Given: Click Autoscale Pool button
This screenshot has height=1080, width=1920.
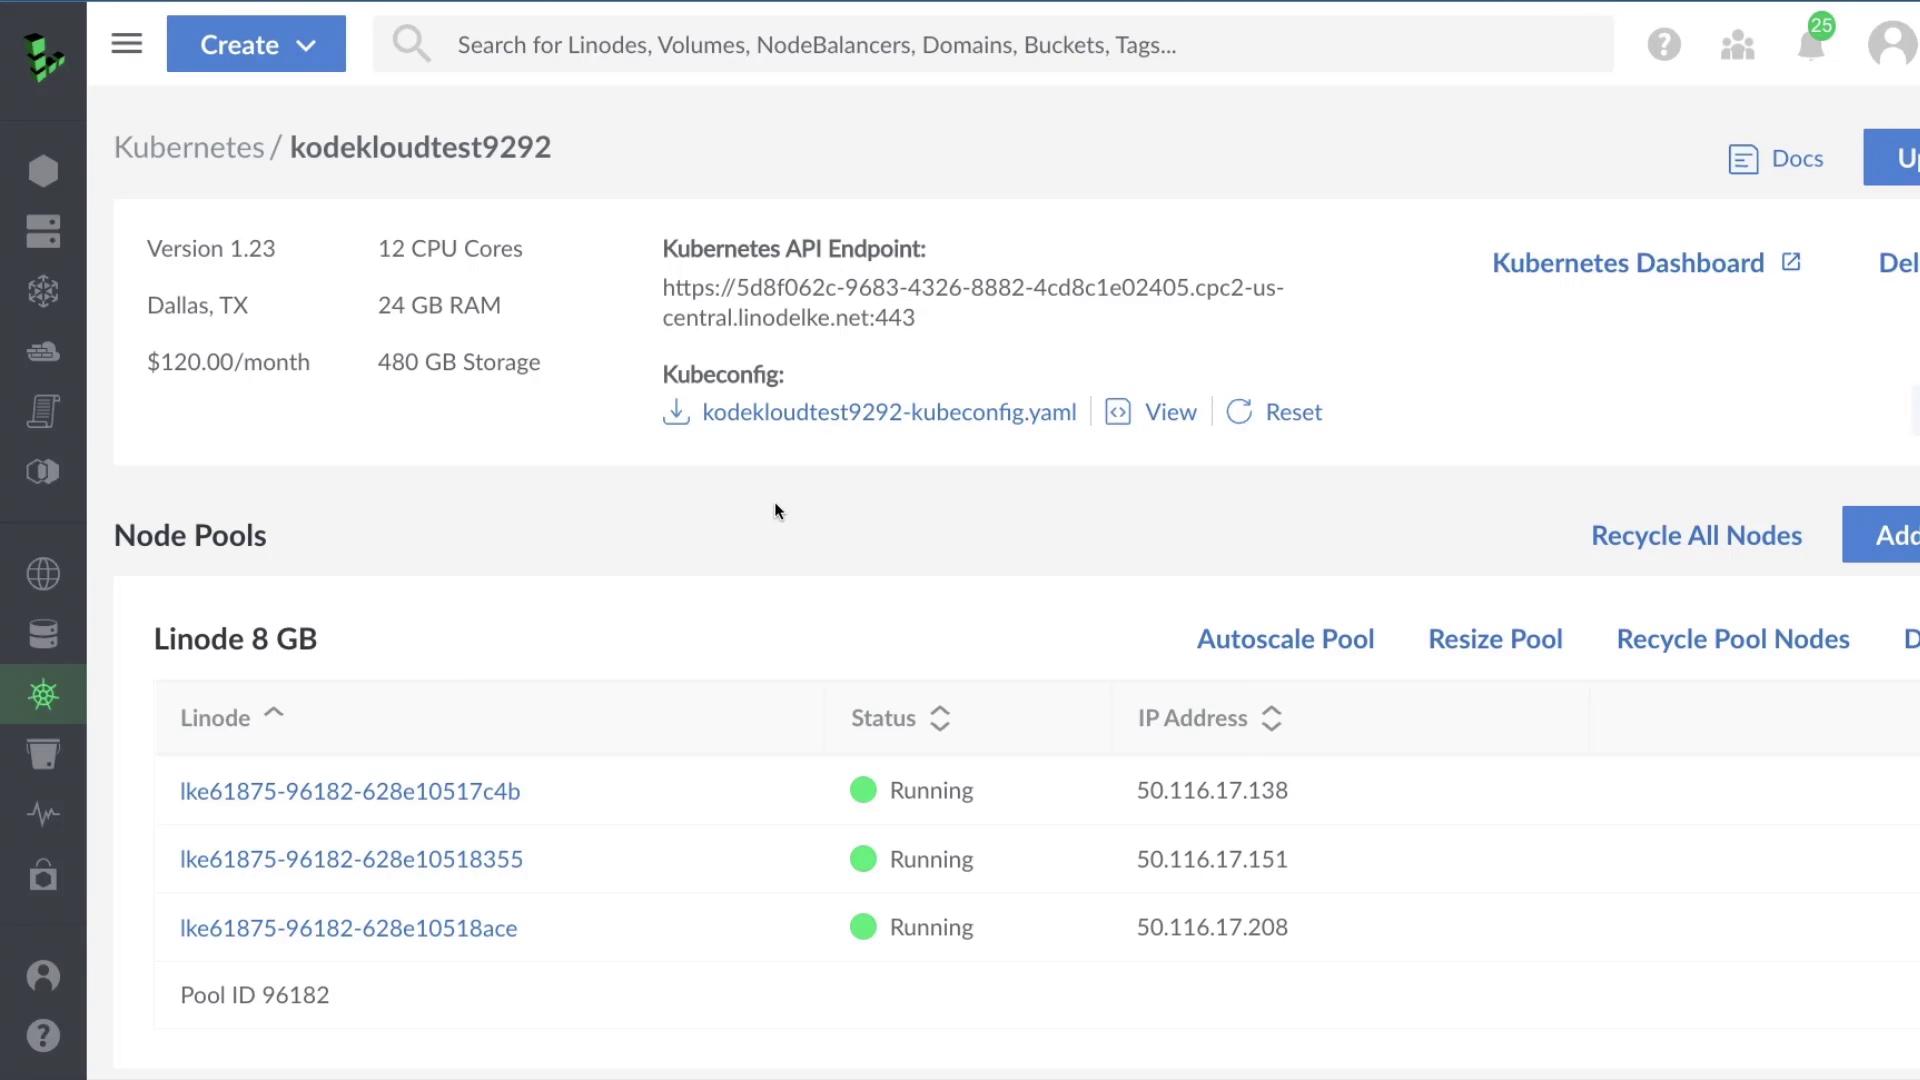Looking at the screenshot, I should coord(1285,639).
